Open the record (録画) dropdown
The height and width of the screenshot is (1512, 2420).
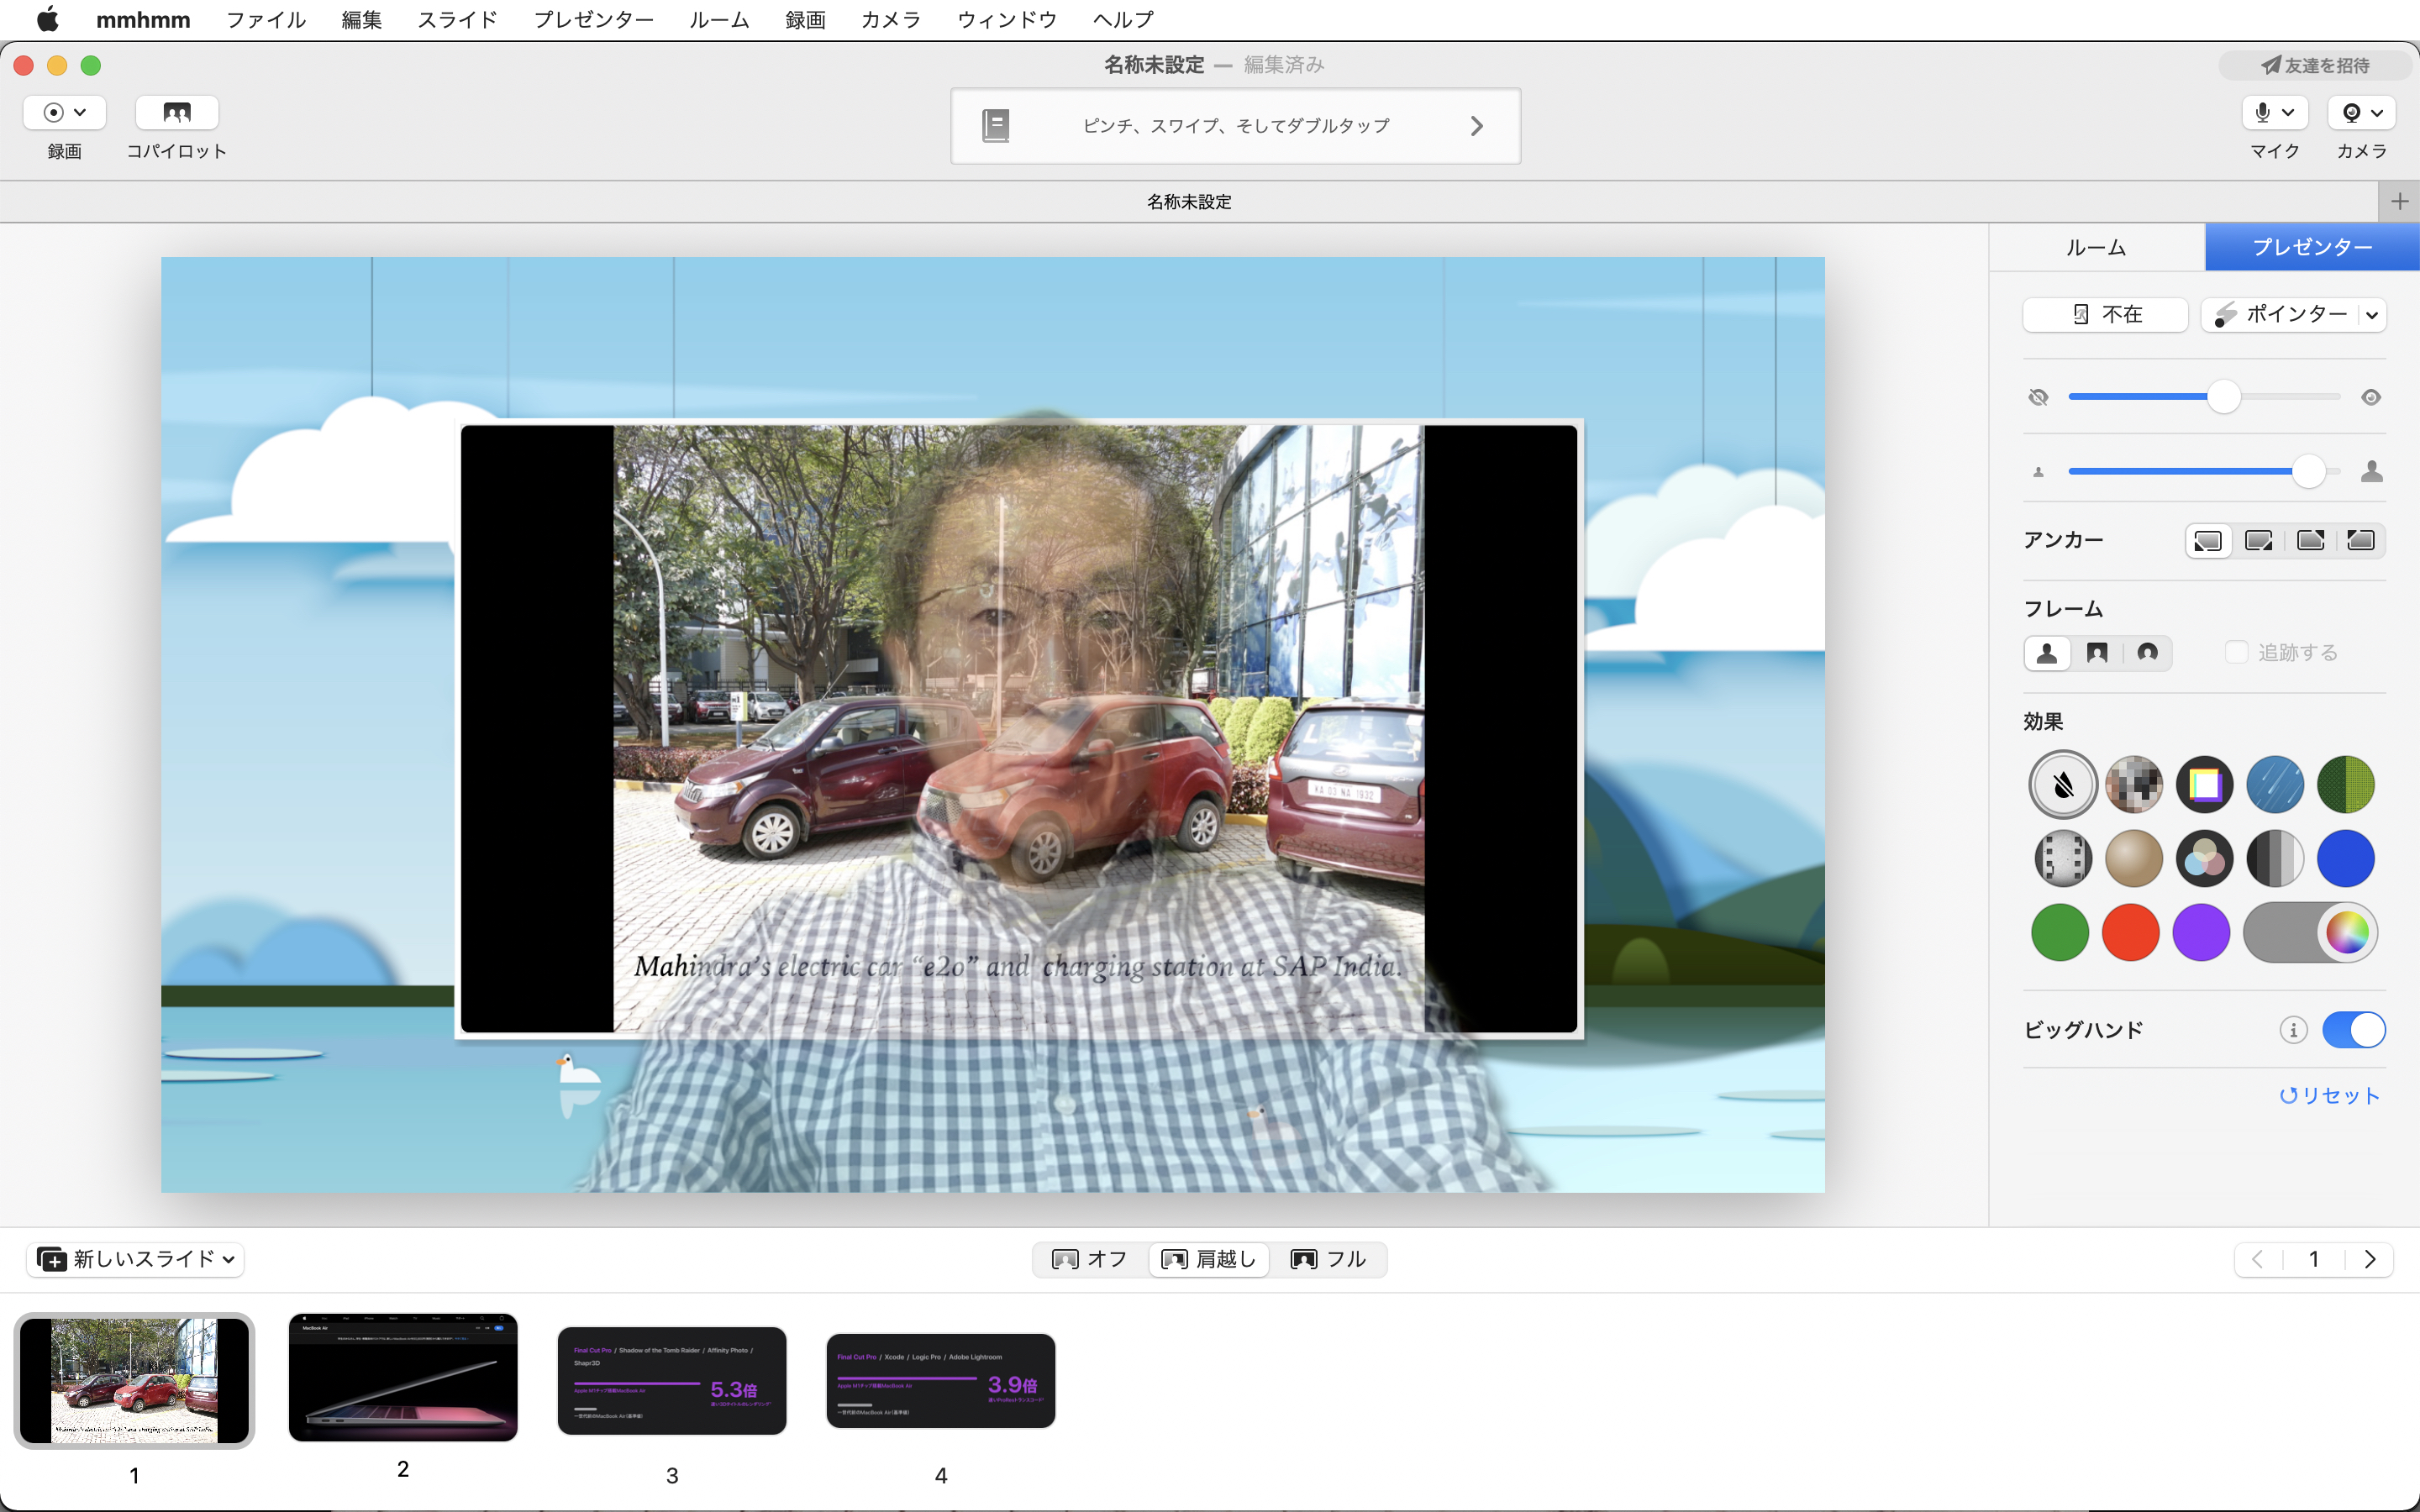[x=65, y=113]
